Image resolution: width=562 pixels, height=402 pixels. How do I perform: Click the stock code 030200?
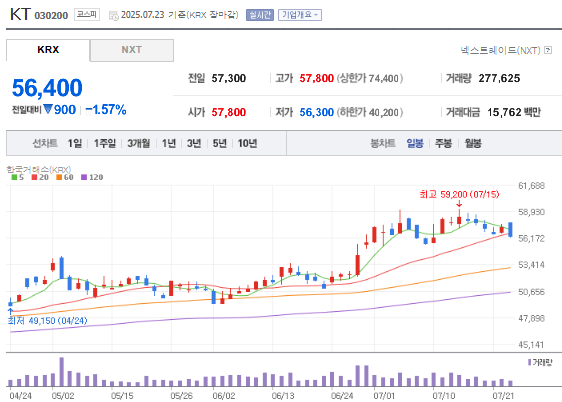(x=51, y=15)
